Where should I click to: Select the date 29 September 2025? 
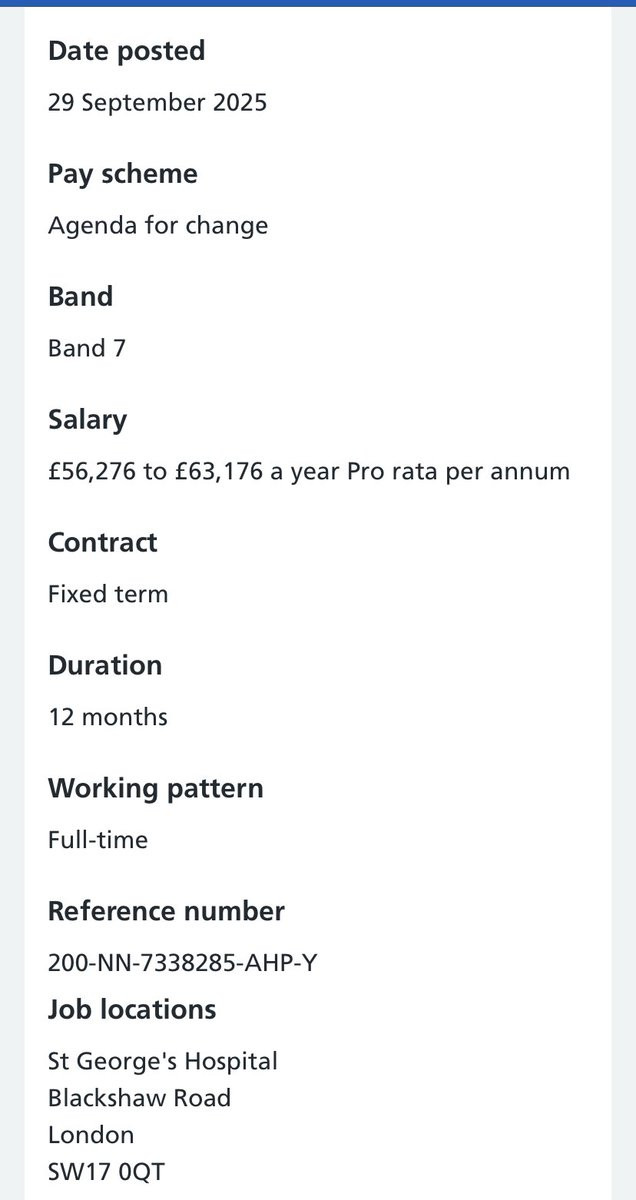point(157,102)
